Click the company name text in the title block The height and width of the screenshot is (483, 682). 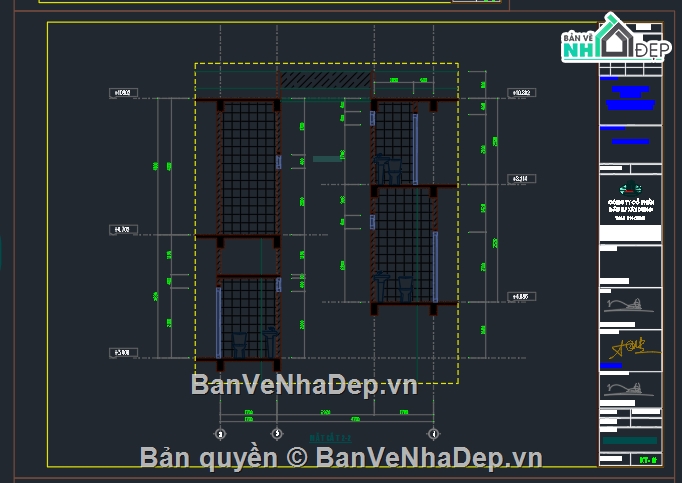631,210
